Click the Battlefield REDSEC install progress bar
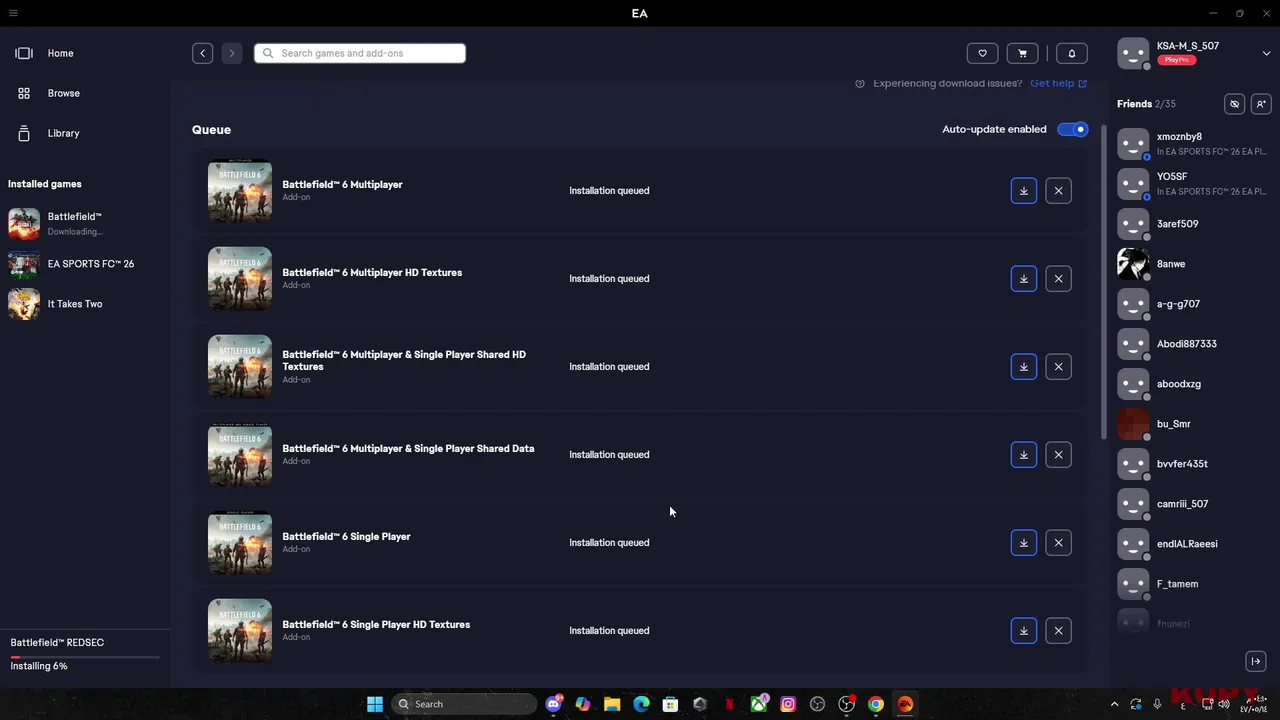Viewport: 1280px width, 720px height. click(85, 657)
